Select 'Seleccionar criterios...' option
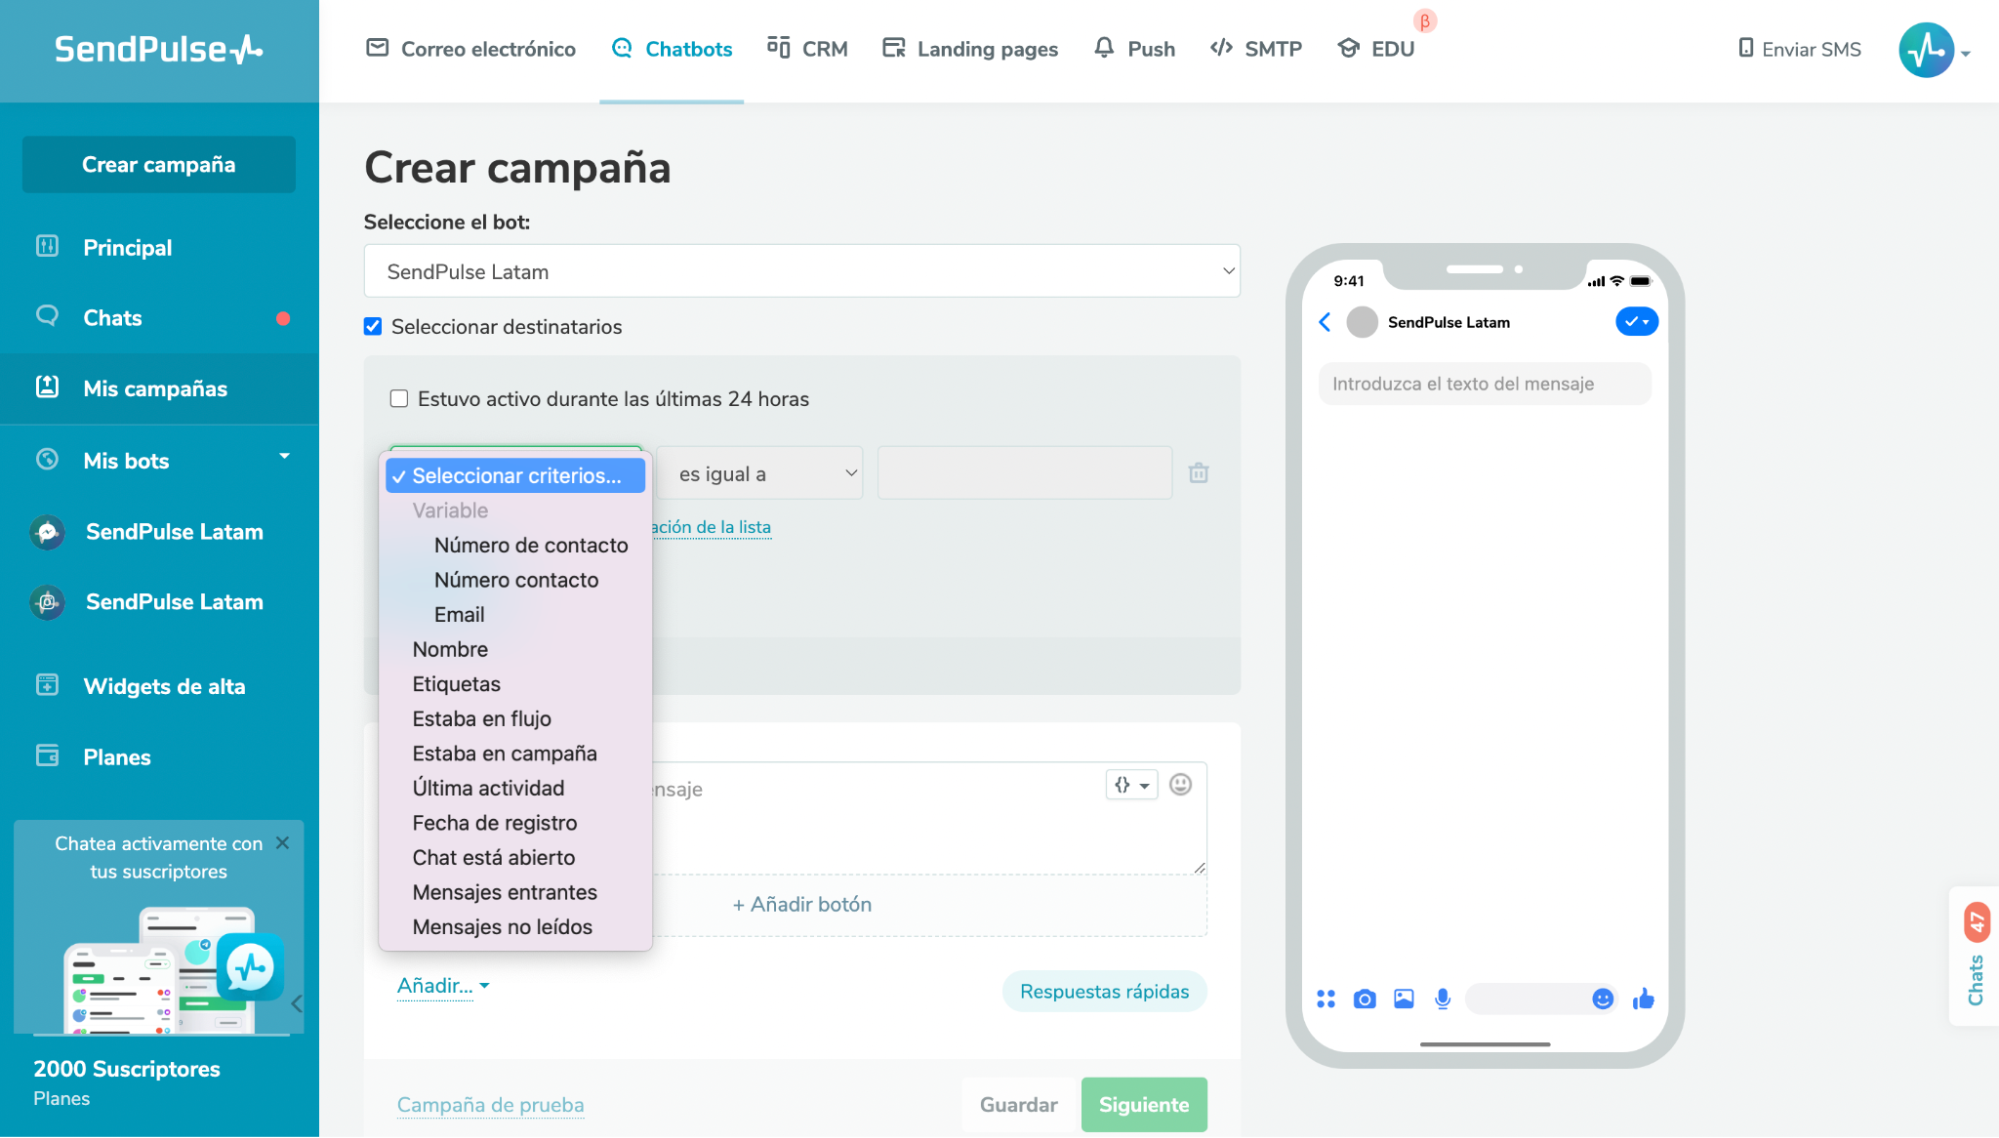 [515, 476]
